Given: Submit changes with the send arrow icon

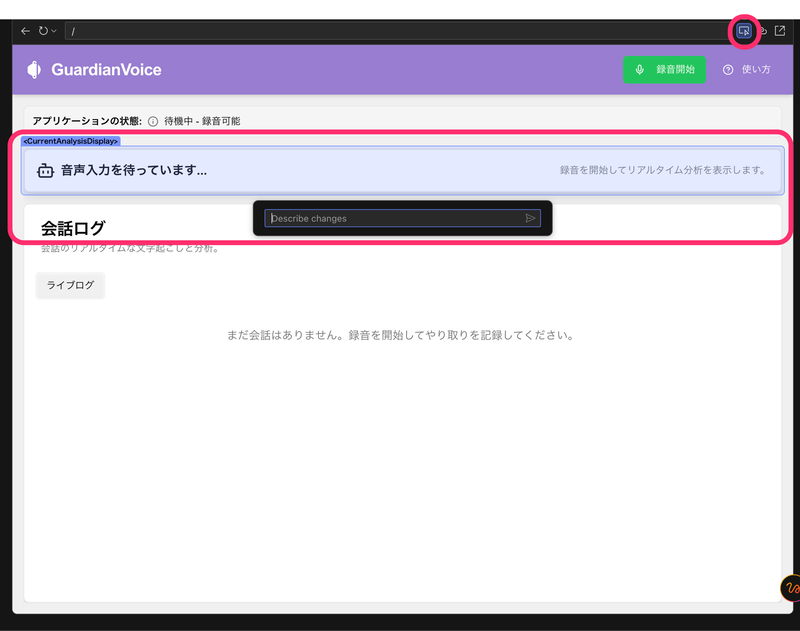Looking at the screenshot, I should coord(531,218).
